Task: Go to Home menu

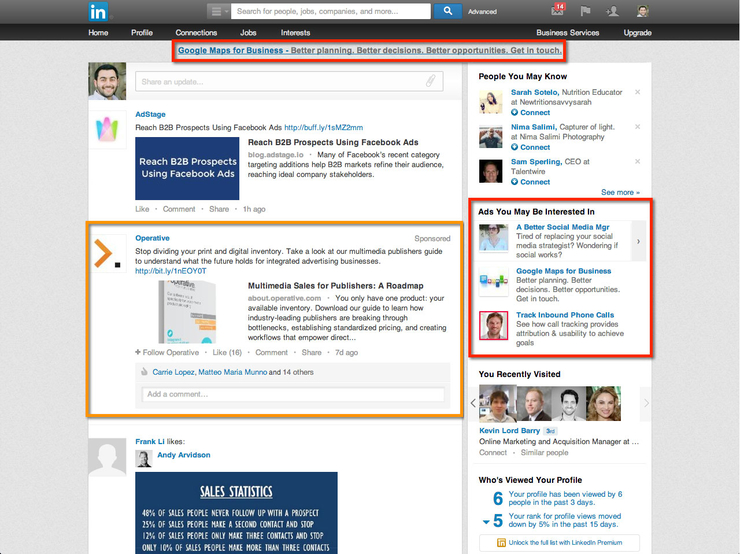Action: pos(98,33)
